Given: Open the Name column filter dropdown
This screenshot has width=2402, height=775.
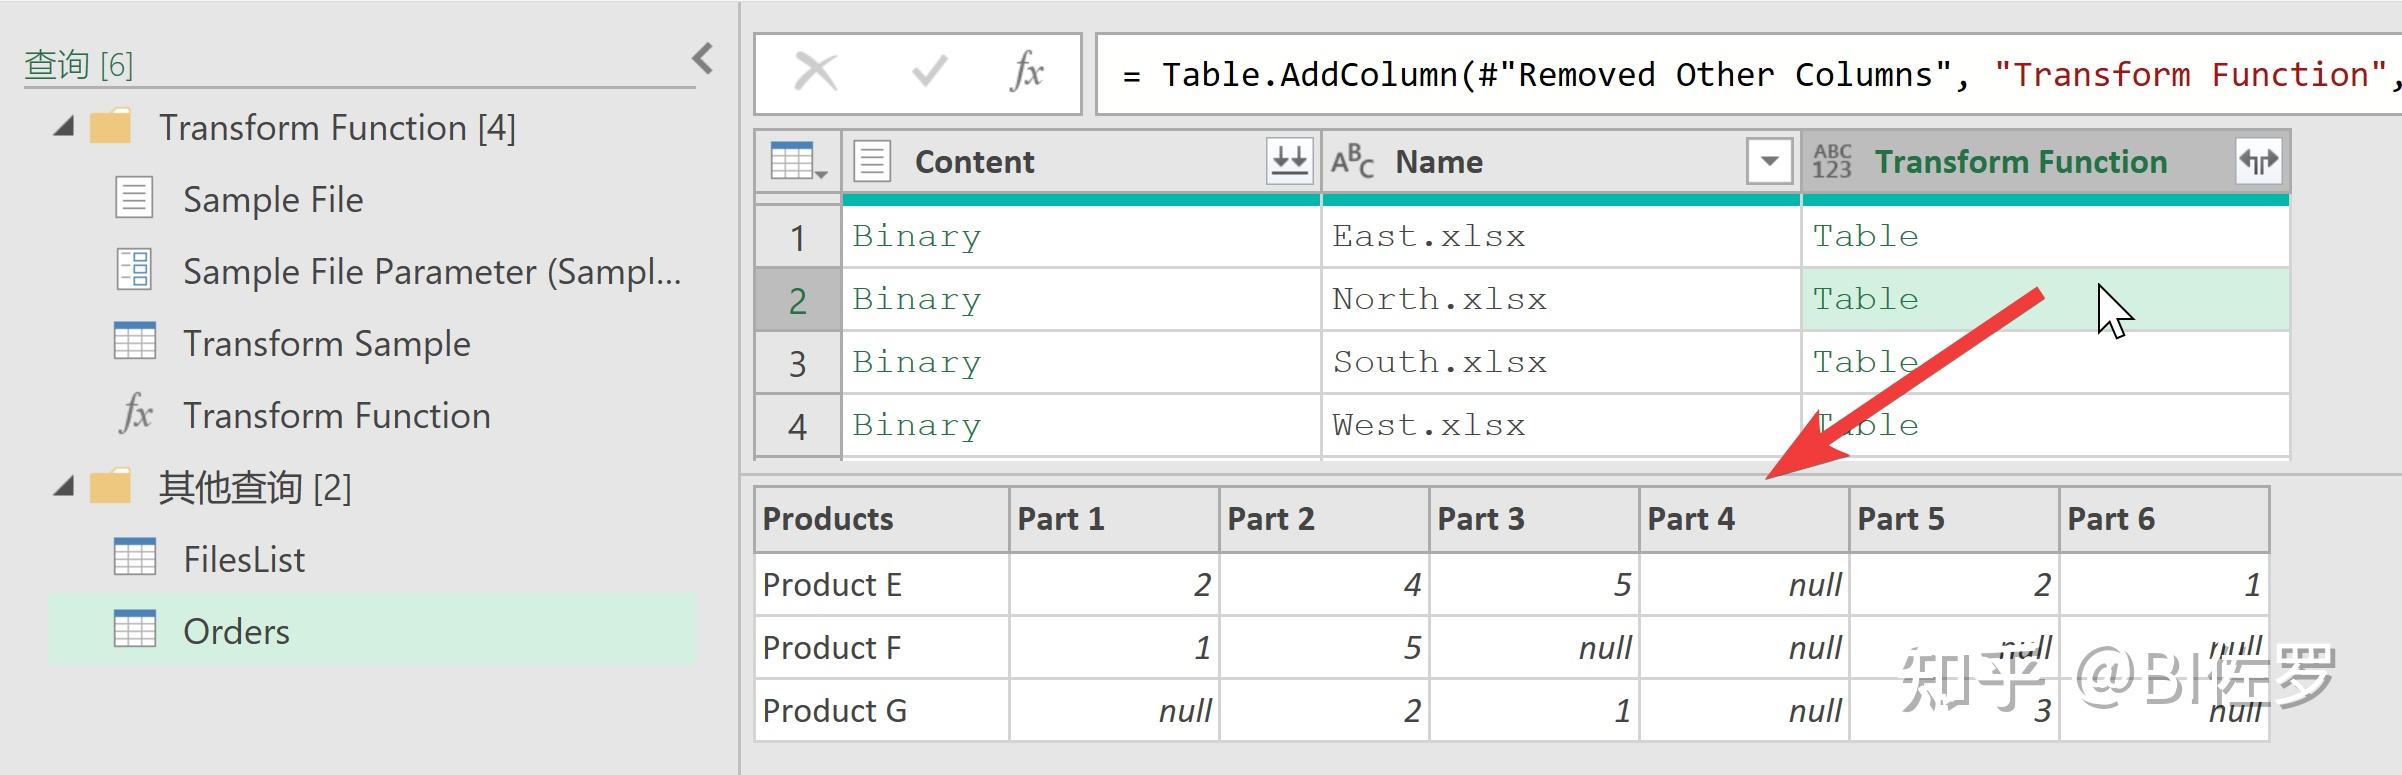Looking at the screenshot, I should (x=1768, y=161).
